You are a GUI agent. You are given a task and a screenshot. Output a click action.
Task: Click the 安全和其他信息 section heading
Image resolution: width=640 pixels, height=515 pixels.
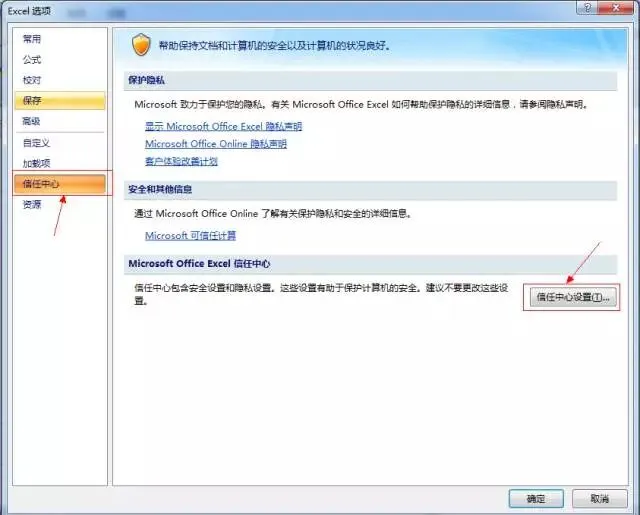[x=160, y=189]
